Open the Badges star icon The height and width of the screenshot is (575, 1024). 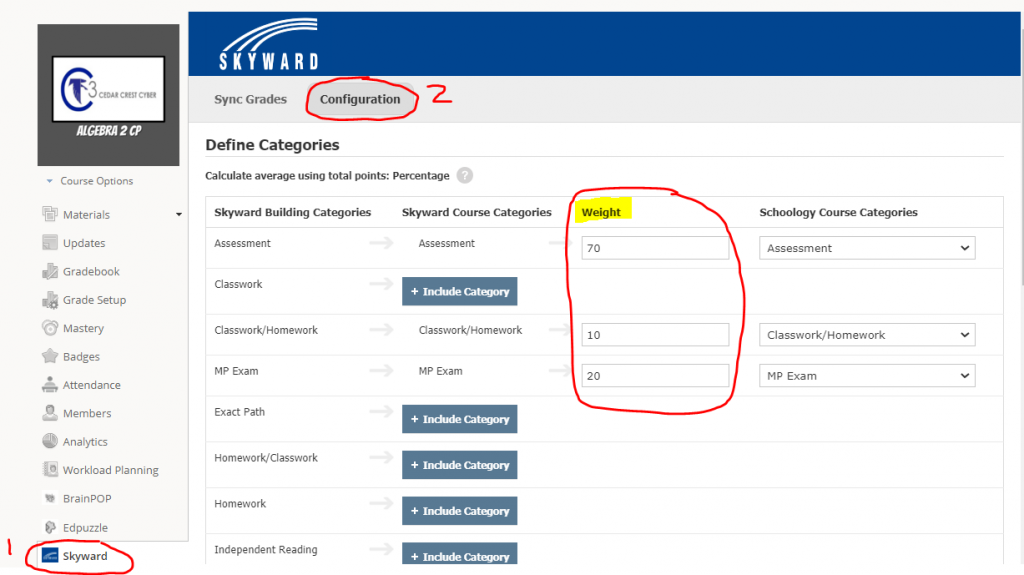pos(50,356)
